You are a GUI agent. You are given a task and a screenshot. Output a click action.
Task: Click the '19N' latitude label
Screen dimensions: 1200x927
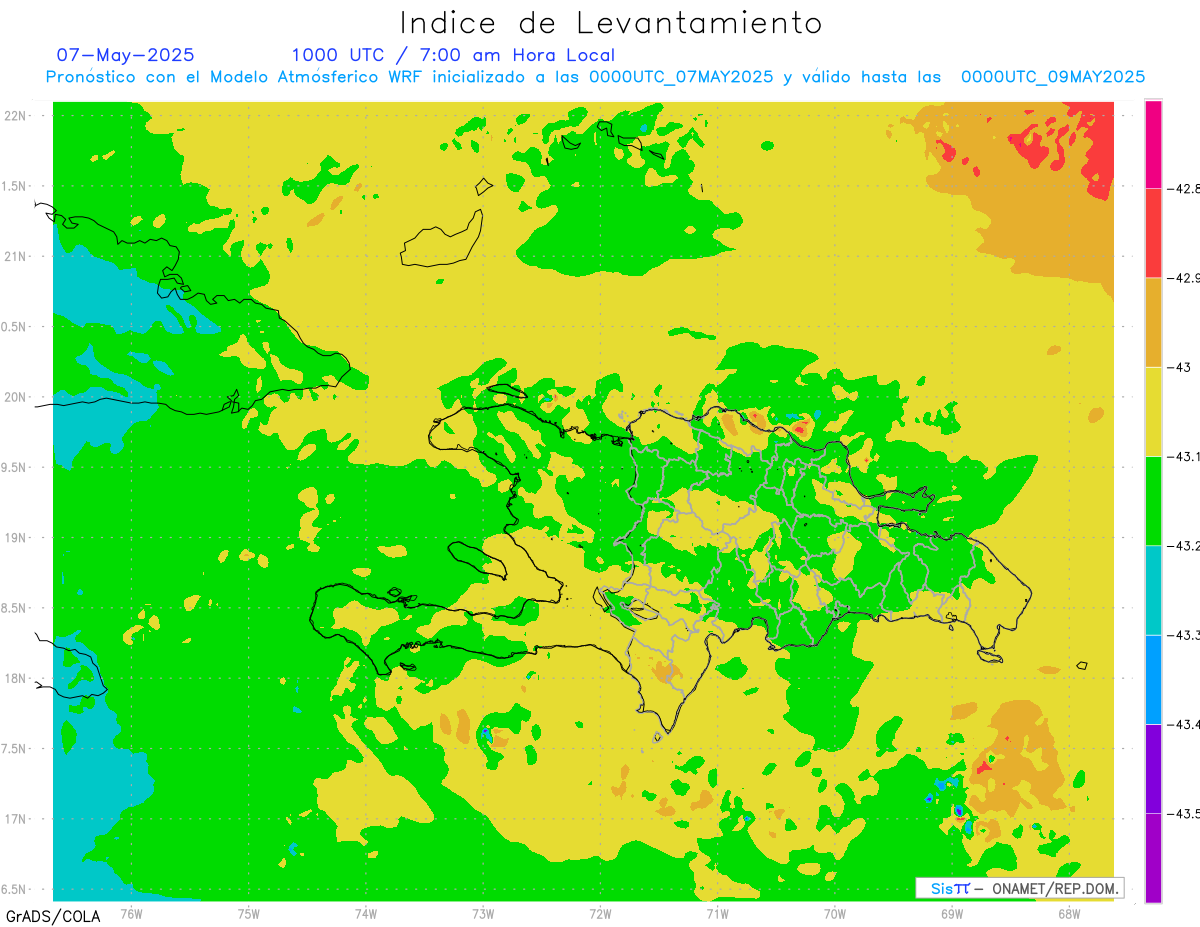pyautogui.click(x=16, y=538)
